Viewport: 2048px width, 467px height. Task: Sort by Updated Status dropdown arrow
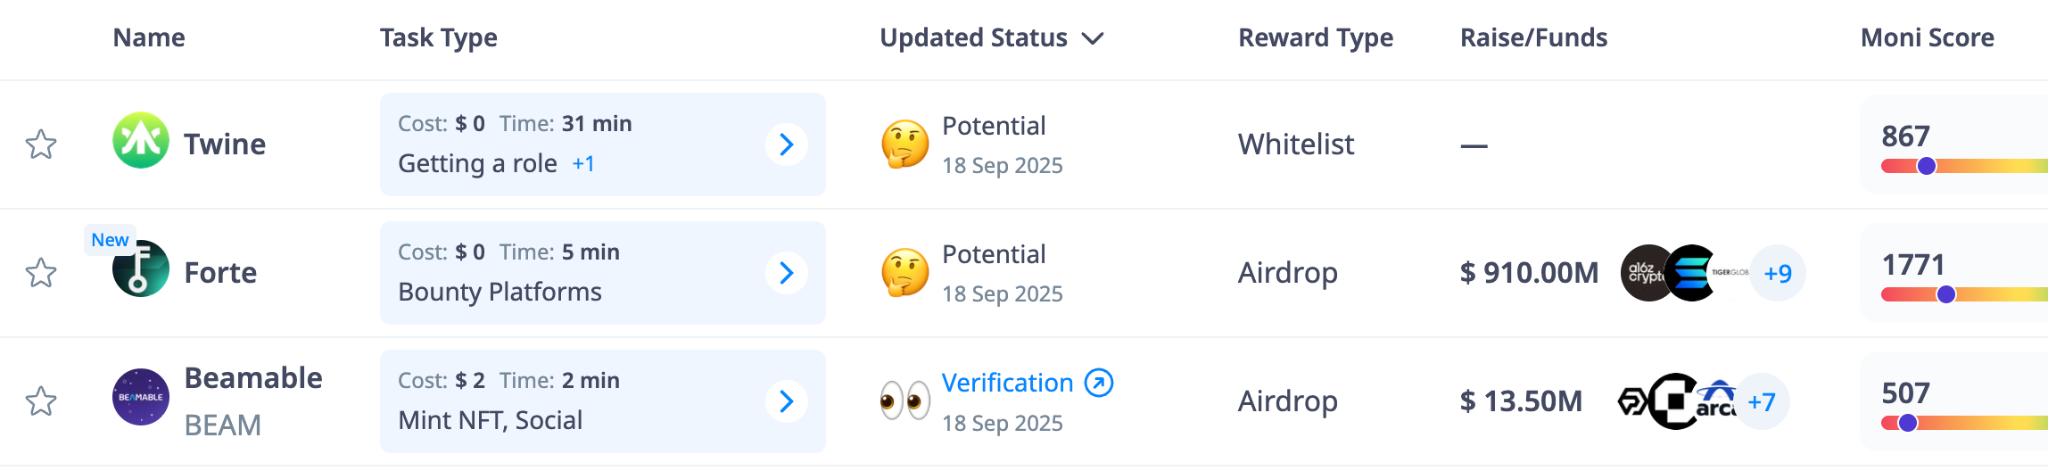[1093, 39]
